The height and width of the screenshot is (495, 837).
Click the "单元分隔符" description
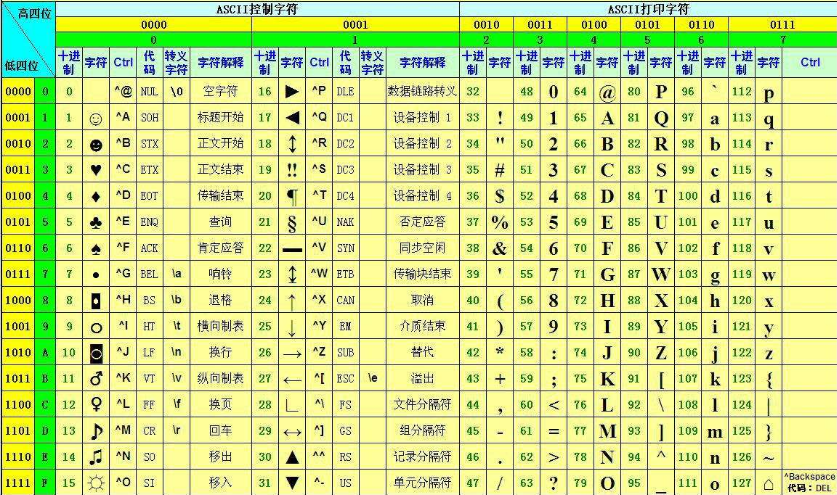pos(422,483)
